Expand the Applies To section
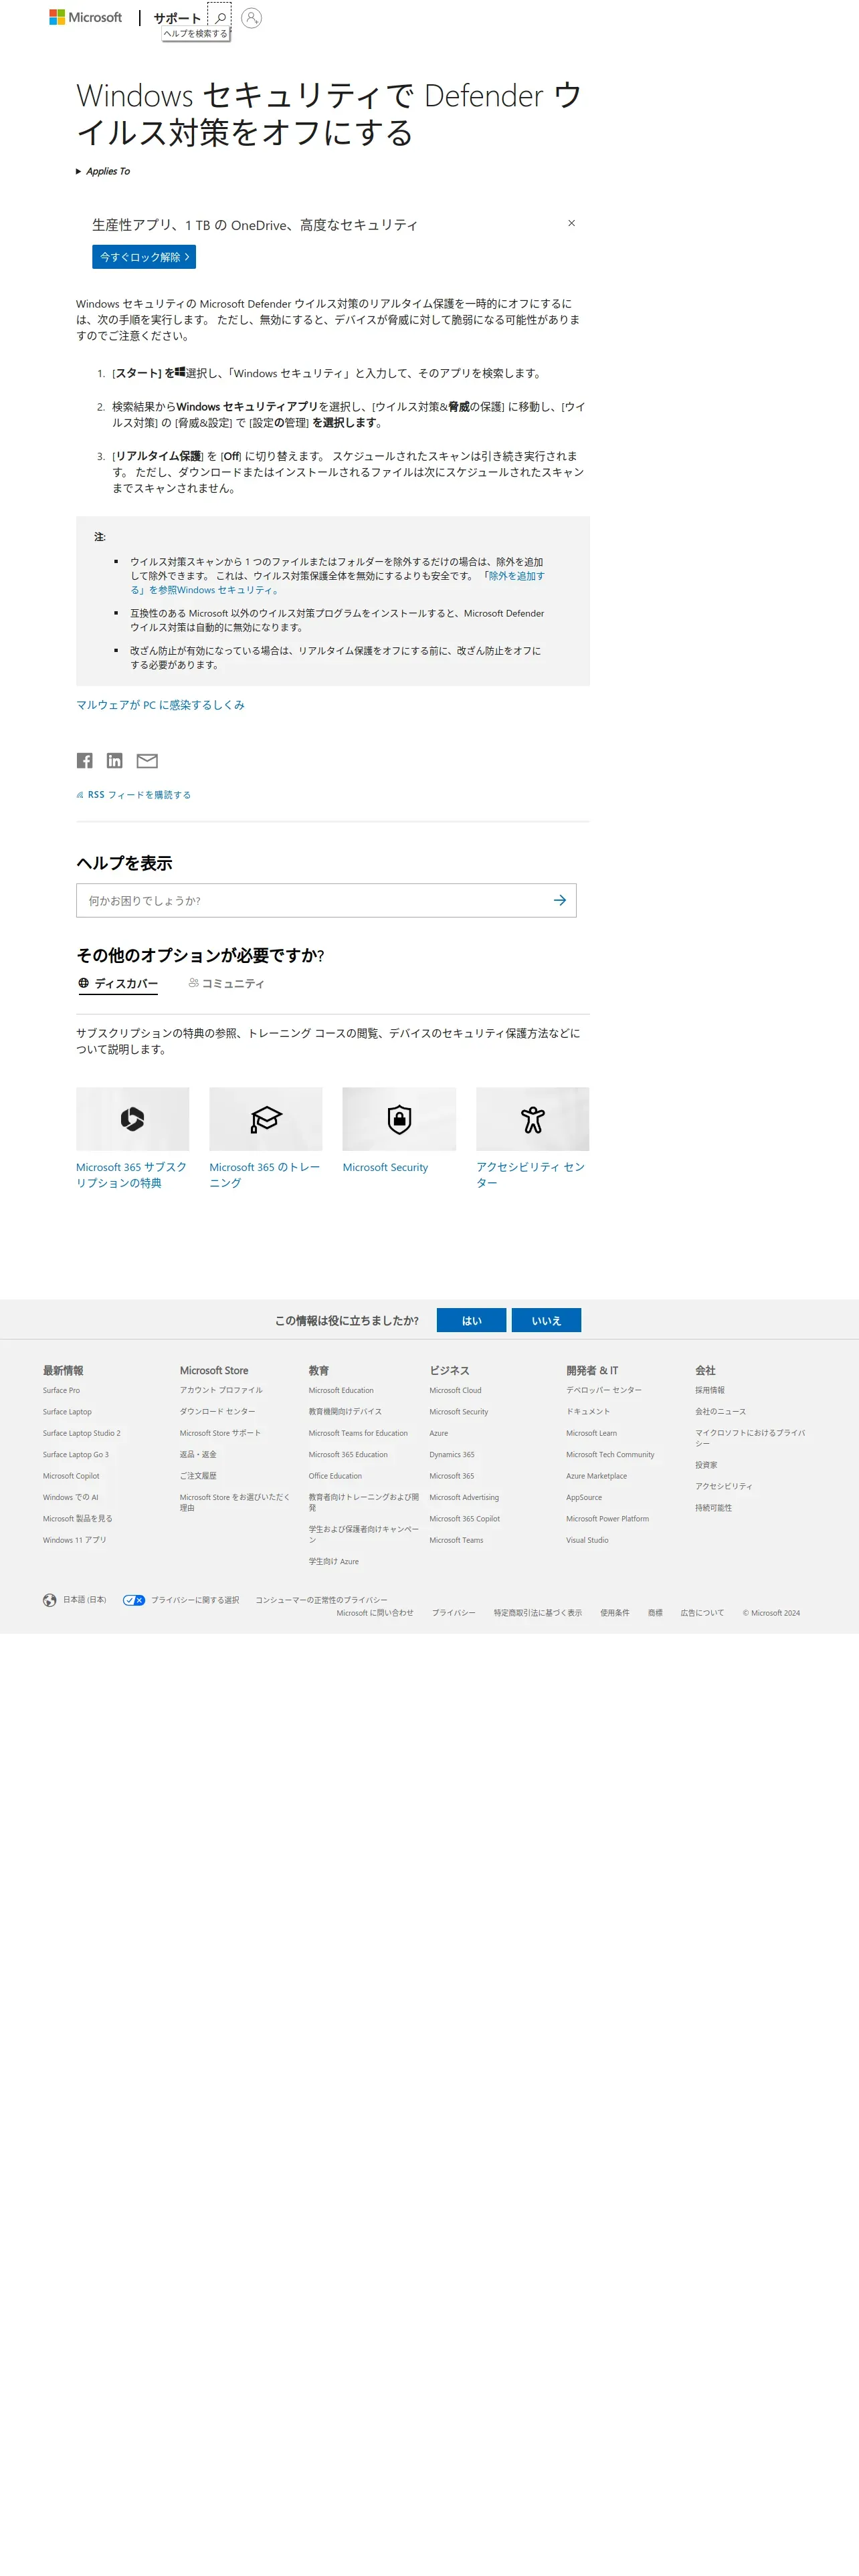The image size is (859, 2576). point(103,171)
